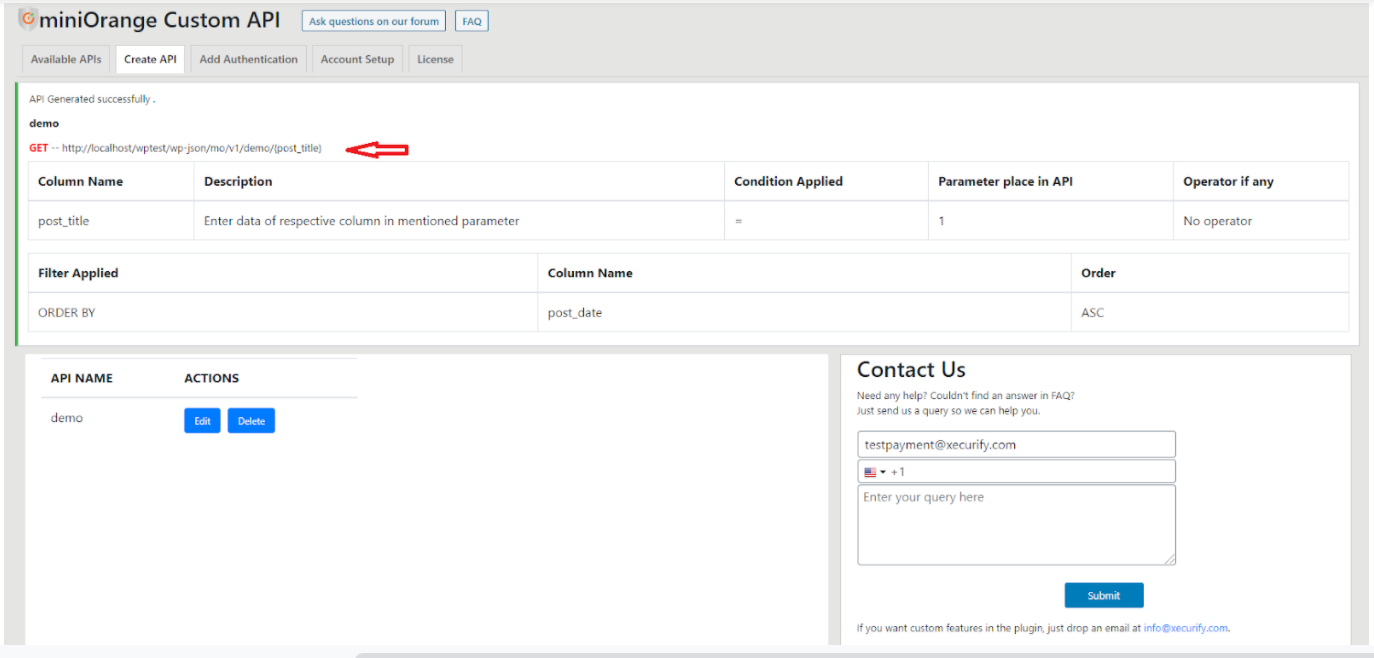
Task: Delete the demo API
Action: tap(251, 421)
